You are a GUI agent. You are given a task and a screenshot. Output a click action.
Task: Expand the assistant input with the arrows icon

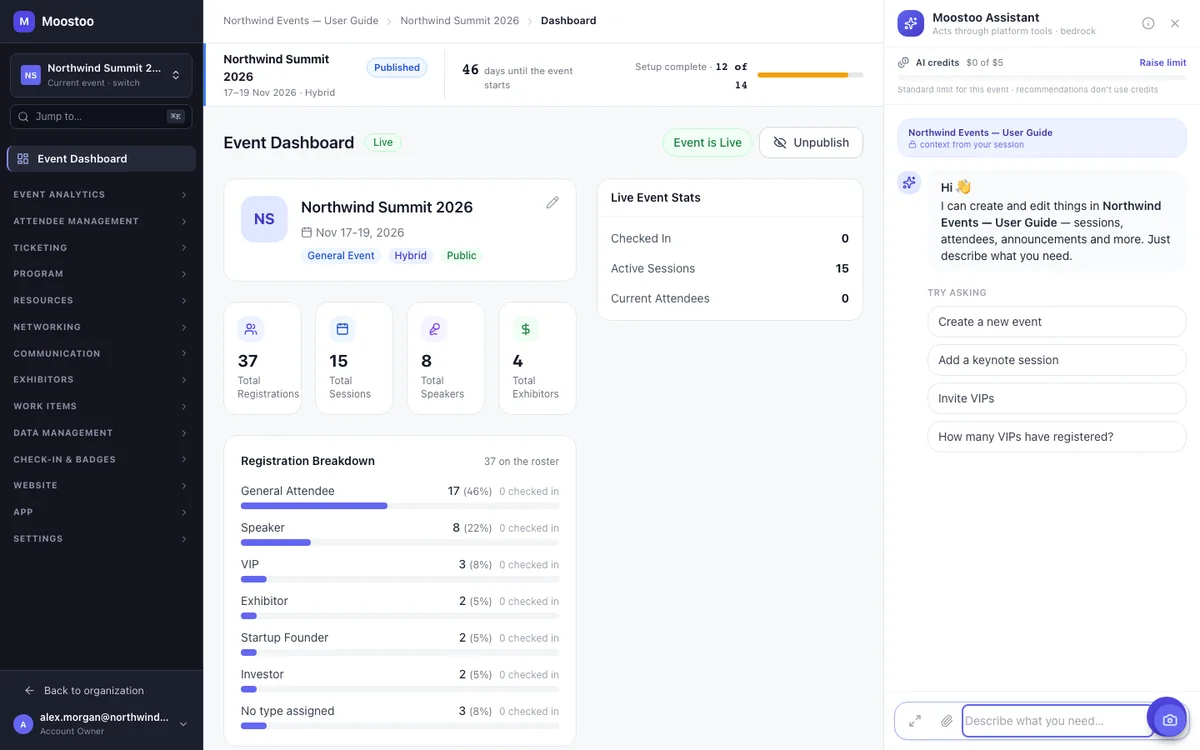point(915,720)
